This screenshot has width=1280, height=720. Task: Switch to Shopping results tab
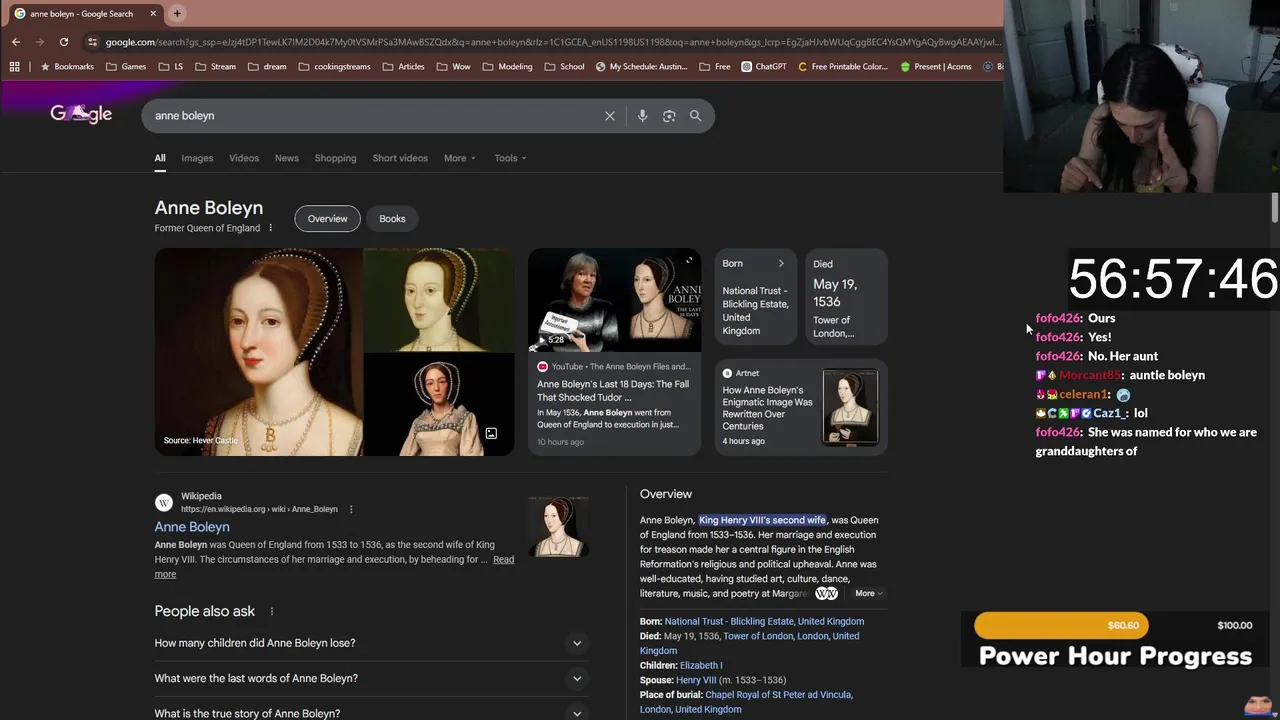pos(335,158)
